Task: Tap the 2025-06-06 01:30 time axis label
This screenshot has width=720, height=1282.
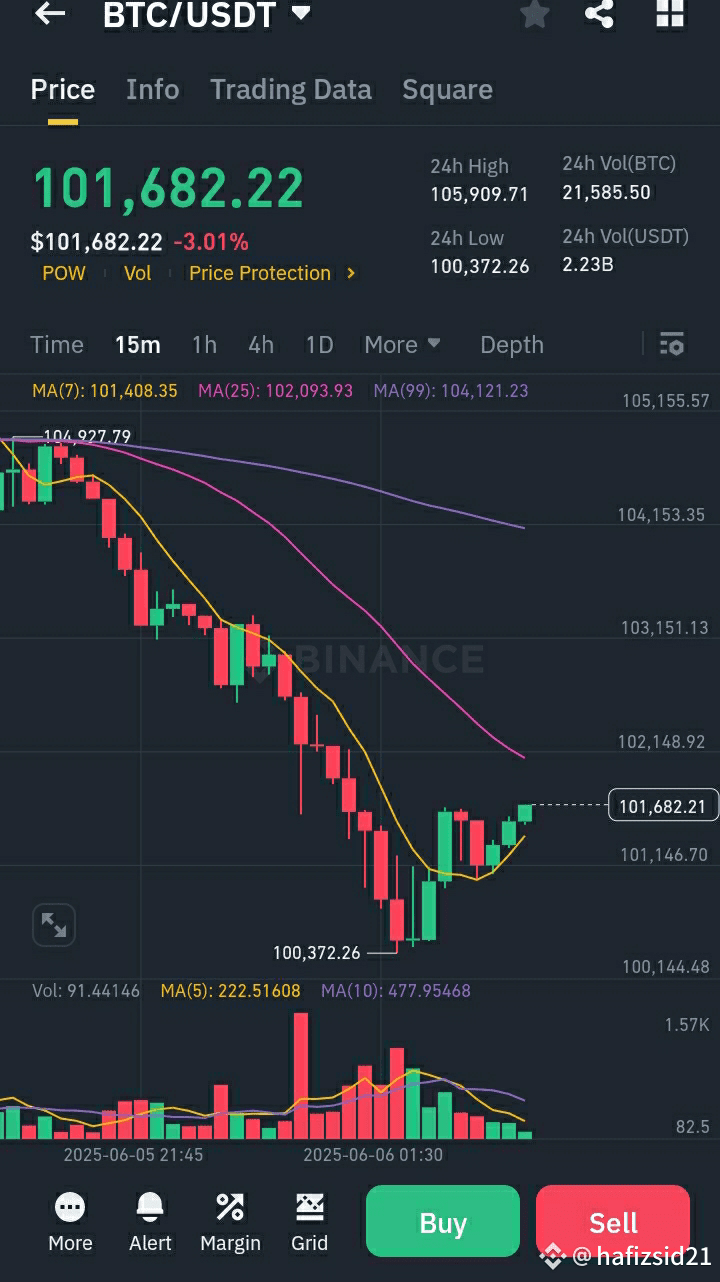Action: coord(373,1155)
